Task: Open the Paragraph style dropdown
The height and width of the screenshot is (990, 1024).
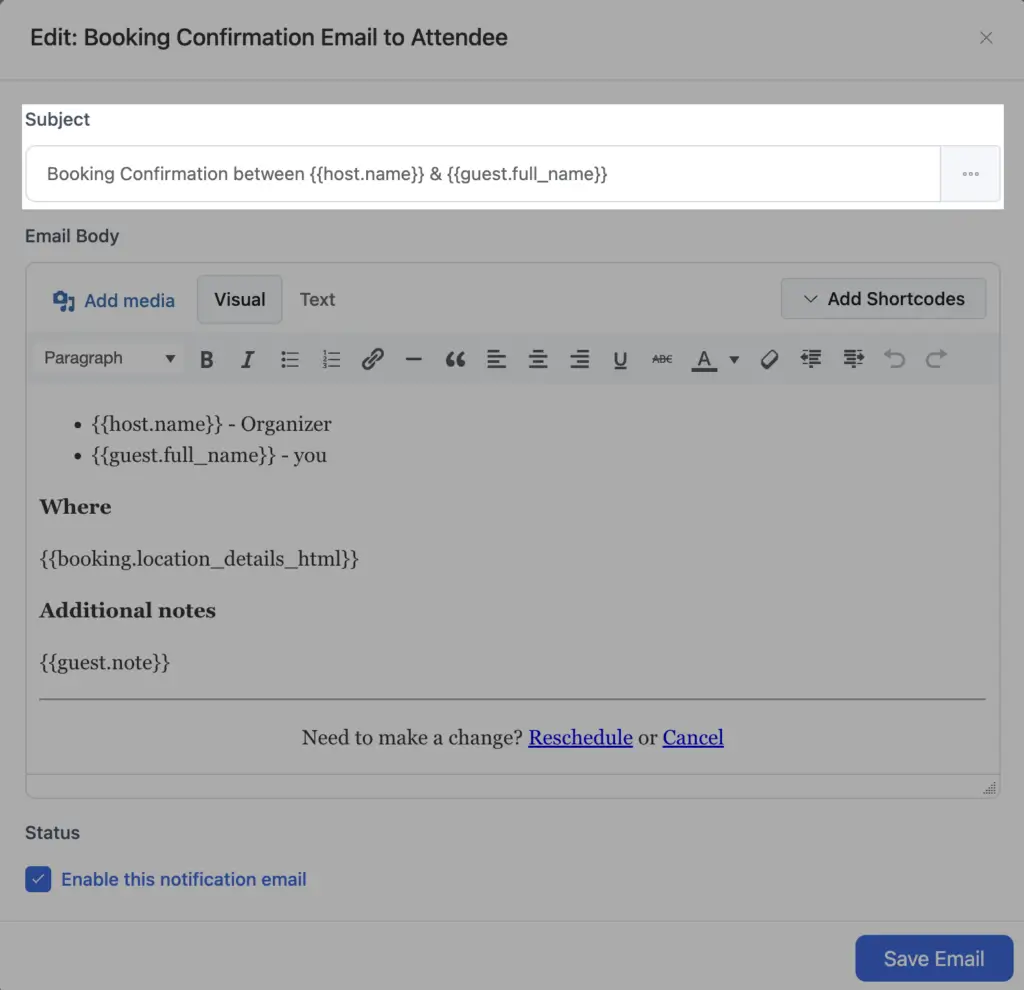Action: [107, 358]
